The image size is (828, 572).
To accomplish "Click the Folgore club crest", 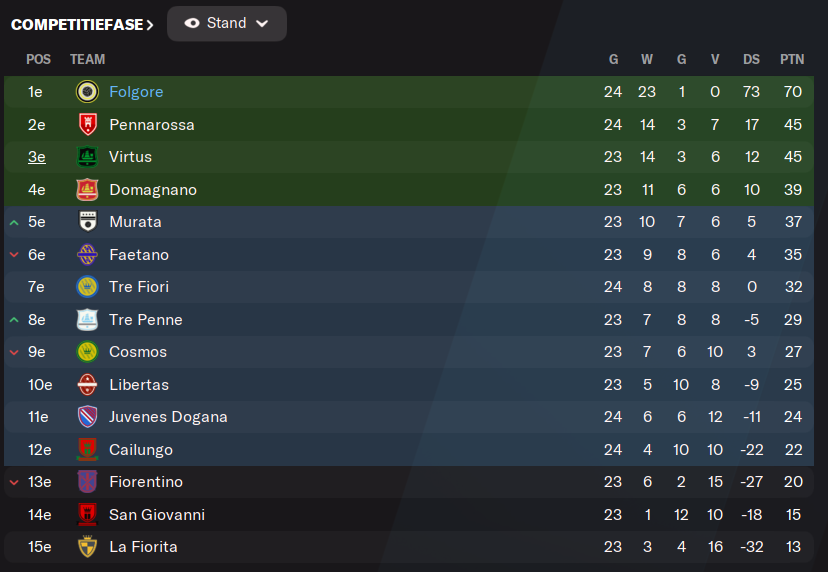I will [87, 92].
